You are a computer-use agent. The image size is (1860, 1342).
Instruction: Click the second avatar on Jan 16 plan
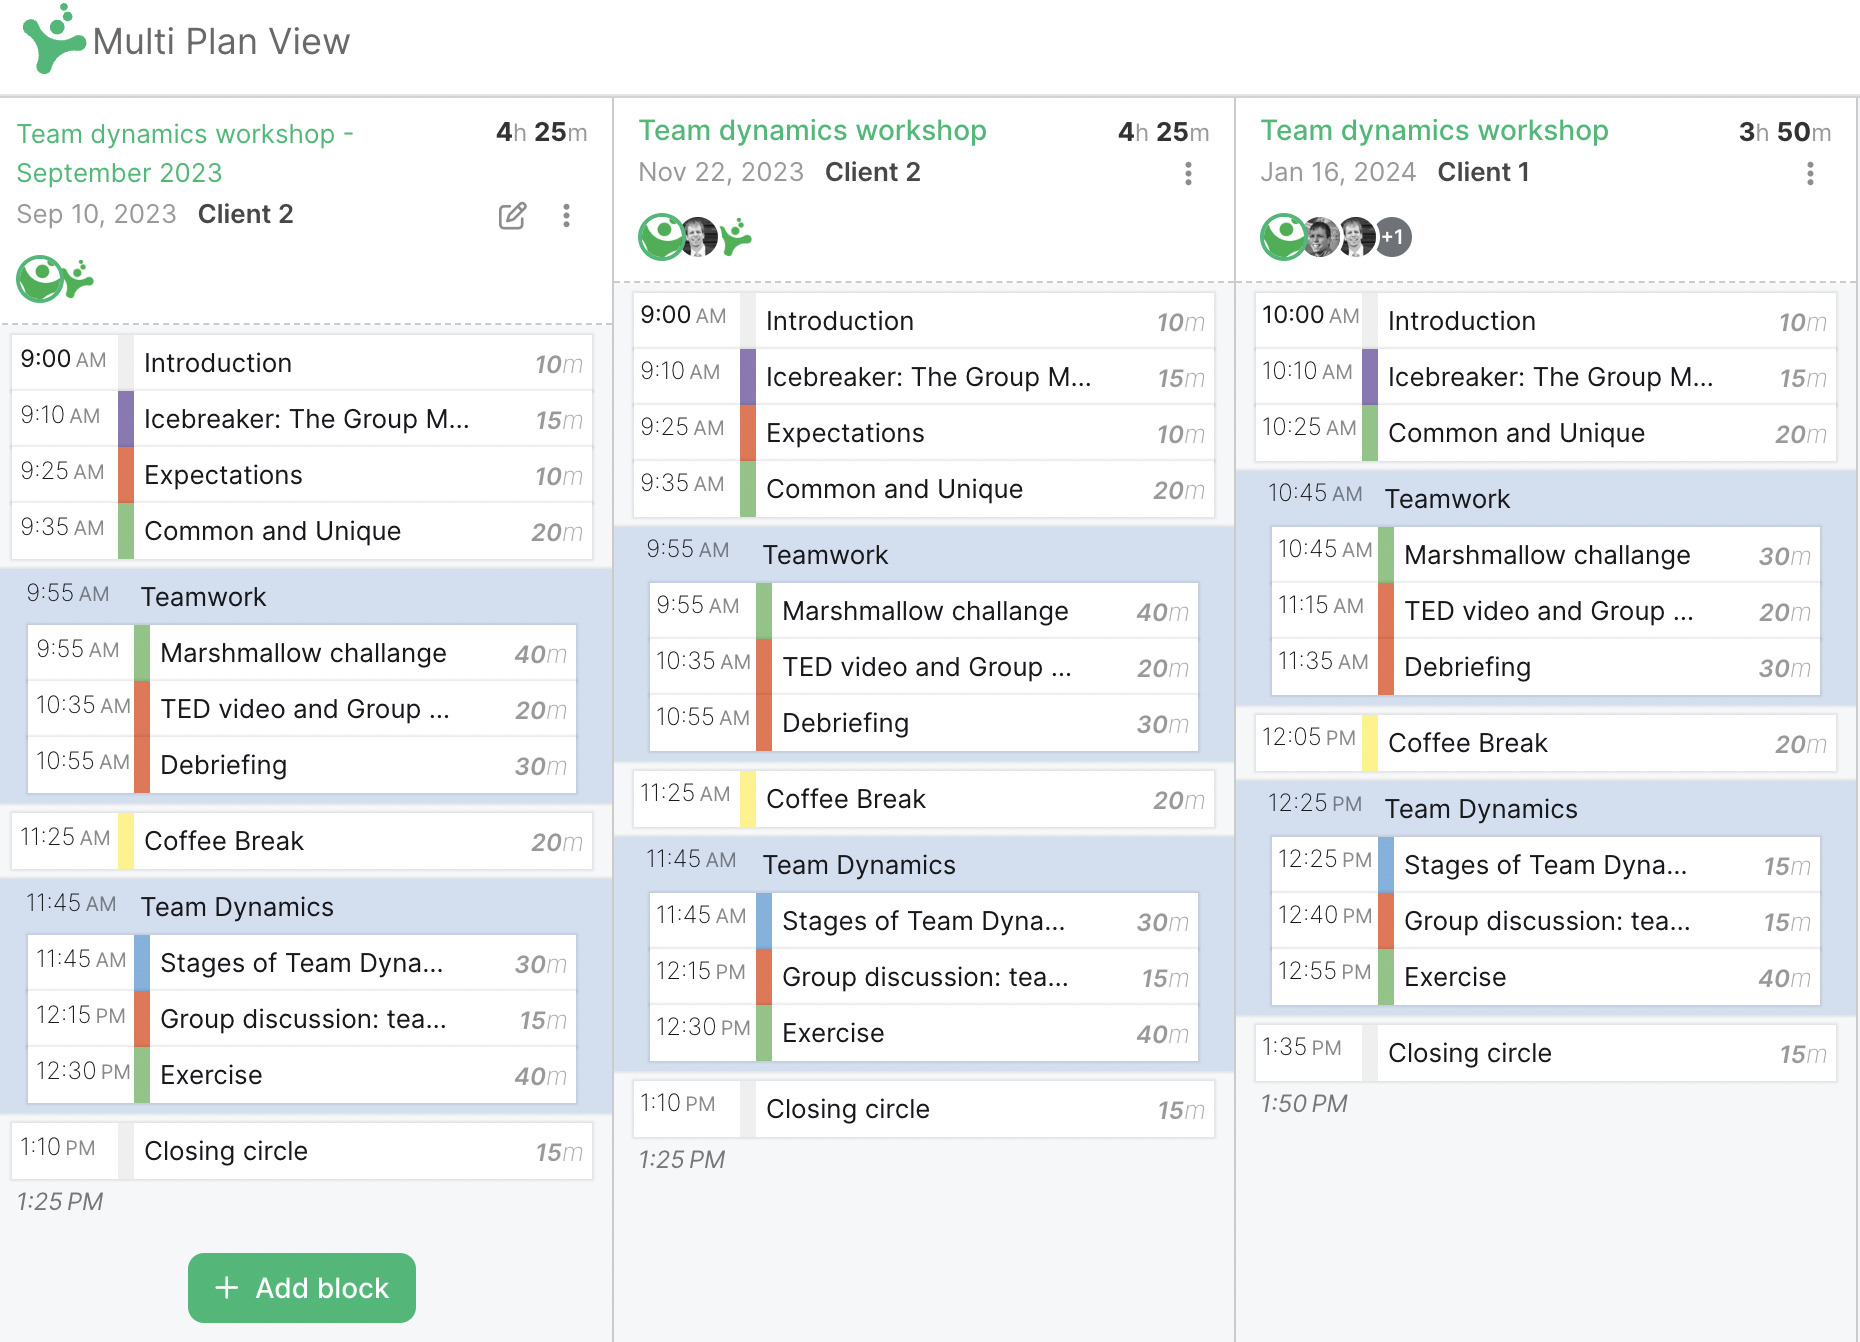click(1320, 237)
